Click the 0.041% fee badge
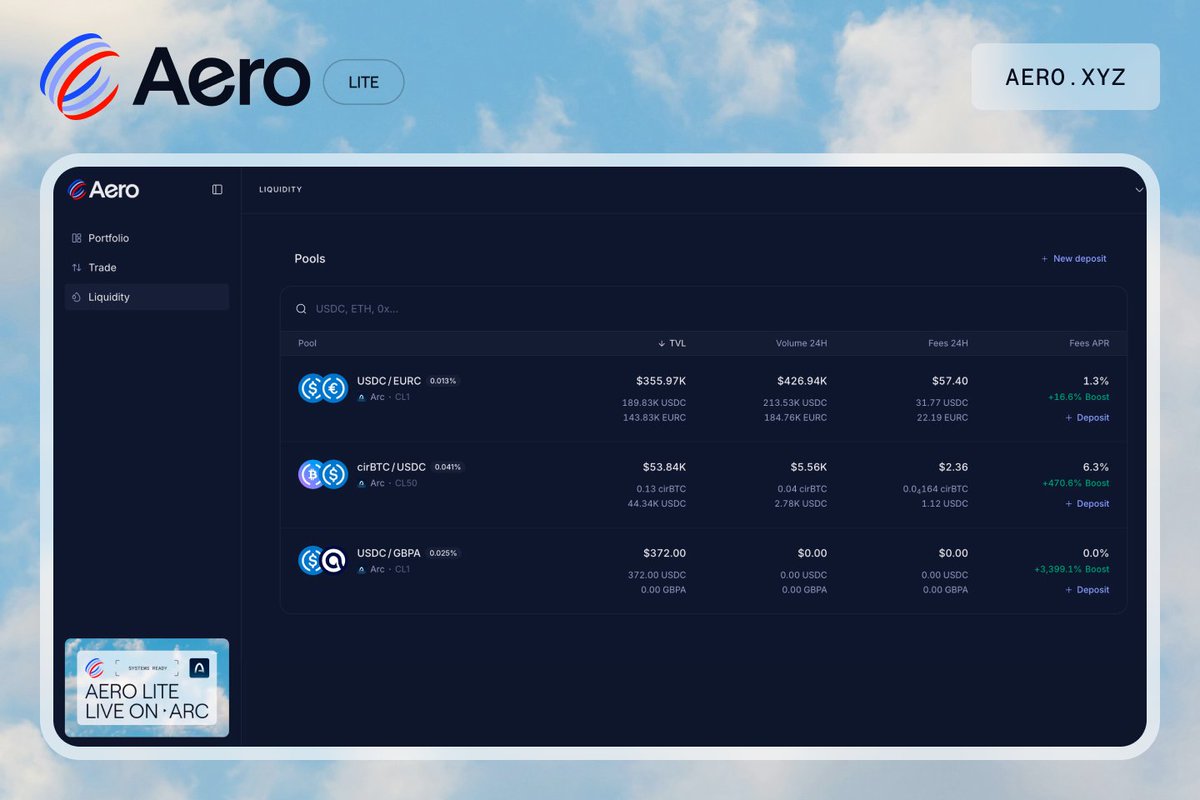This screenshot has height=800, width=1200. click(448, 467)
